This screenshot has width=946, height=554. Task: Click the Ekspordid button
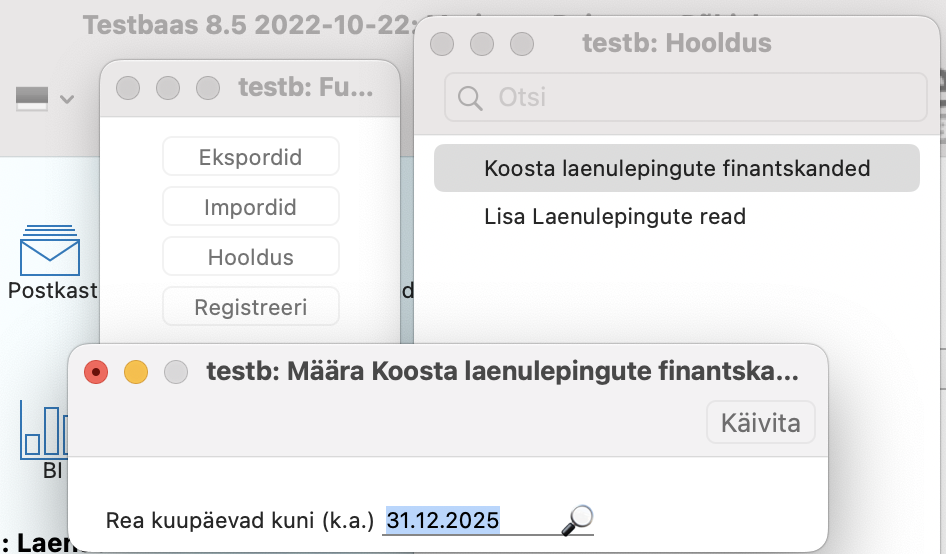click(x=250, y=157)
